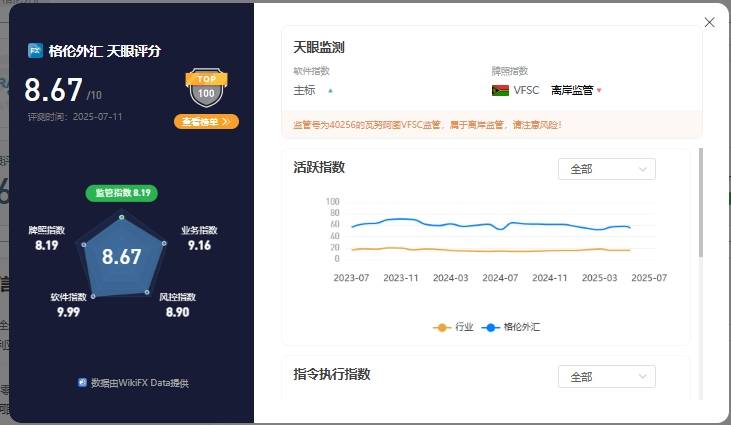Click the 8.67 score in radar center

[122, 257]
